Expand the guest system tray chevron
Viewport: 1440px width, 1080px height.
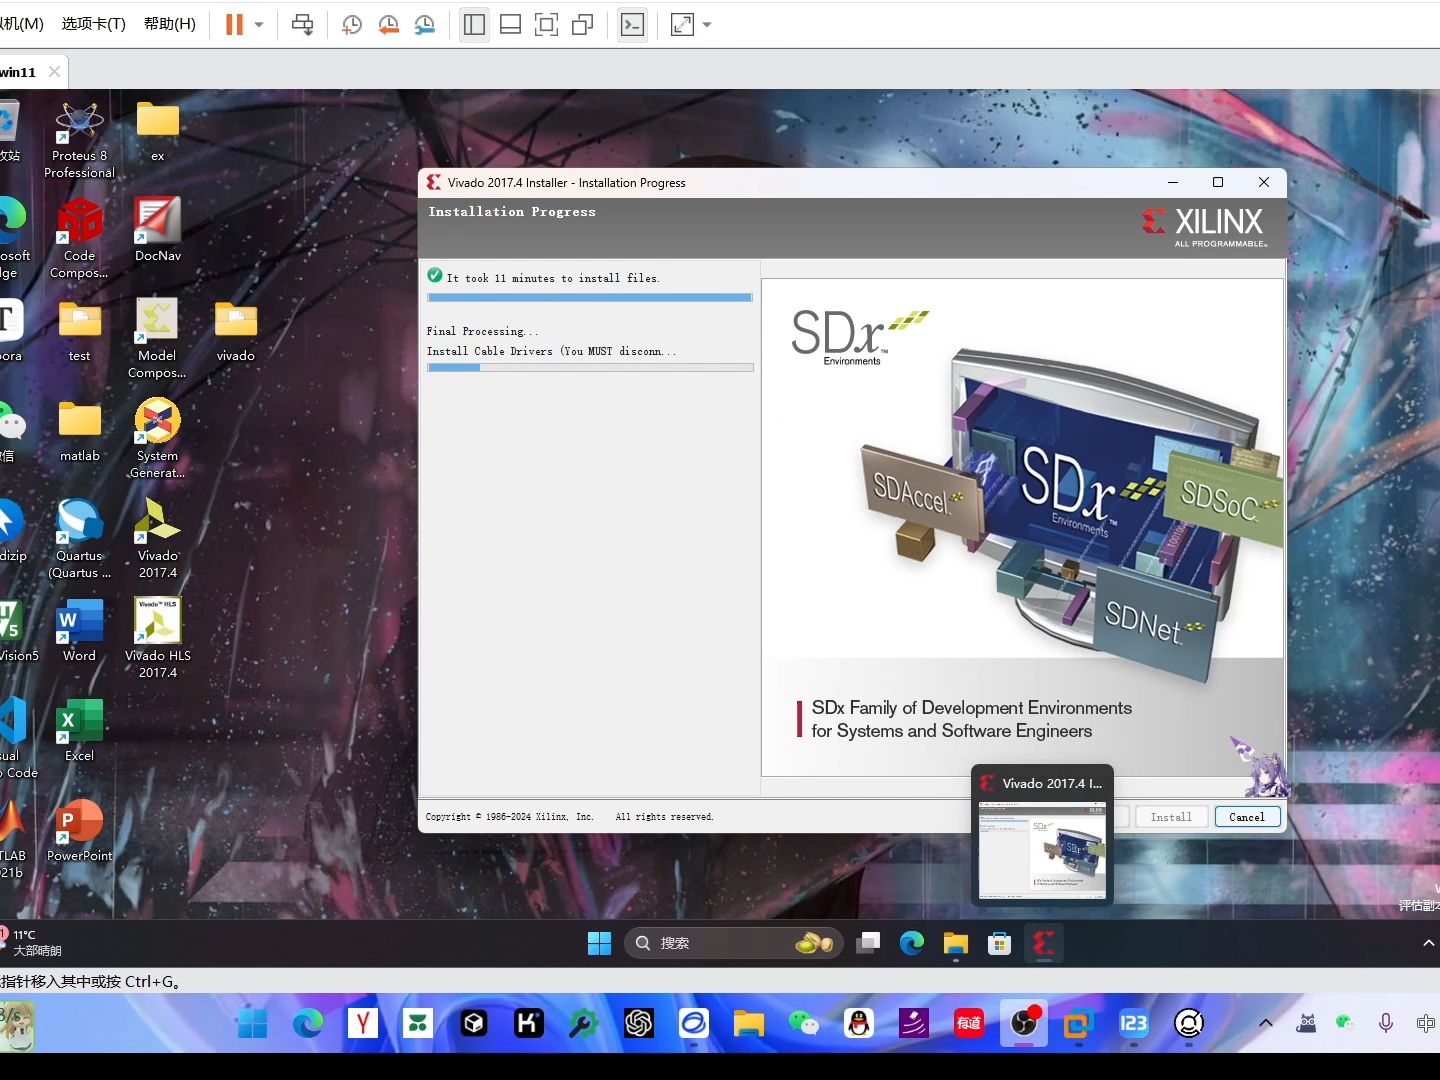point(1429,943)
